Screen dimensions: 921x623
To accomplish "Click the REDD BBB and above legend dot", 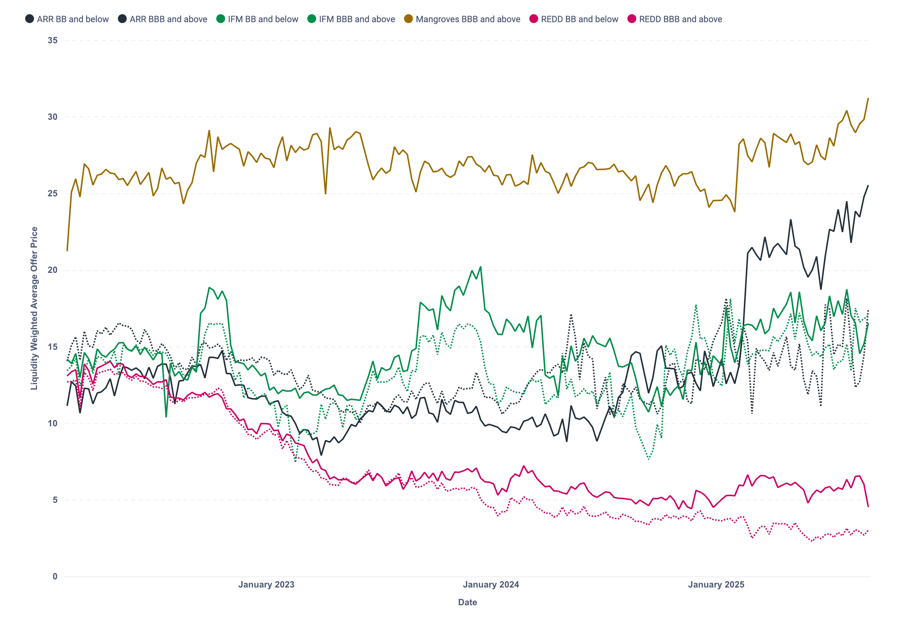I will tap(632, 19).
